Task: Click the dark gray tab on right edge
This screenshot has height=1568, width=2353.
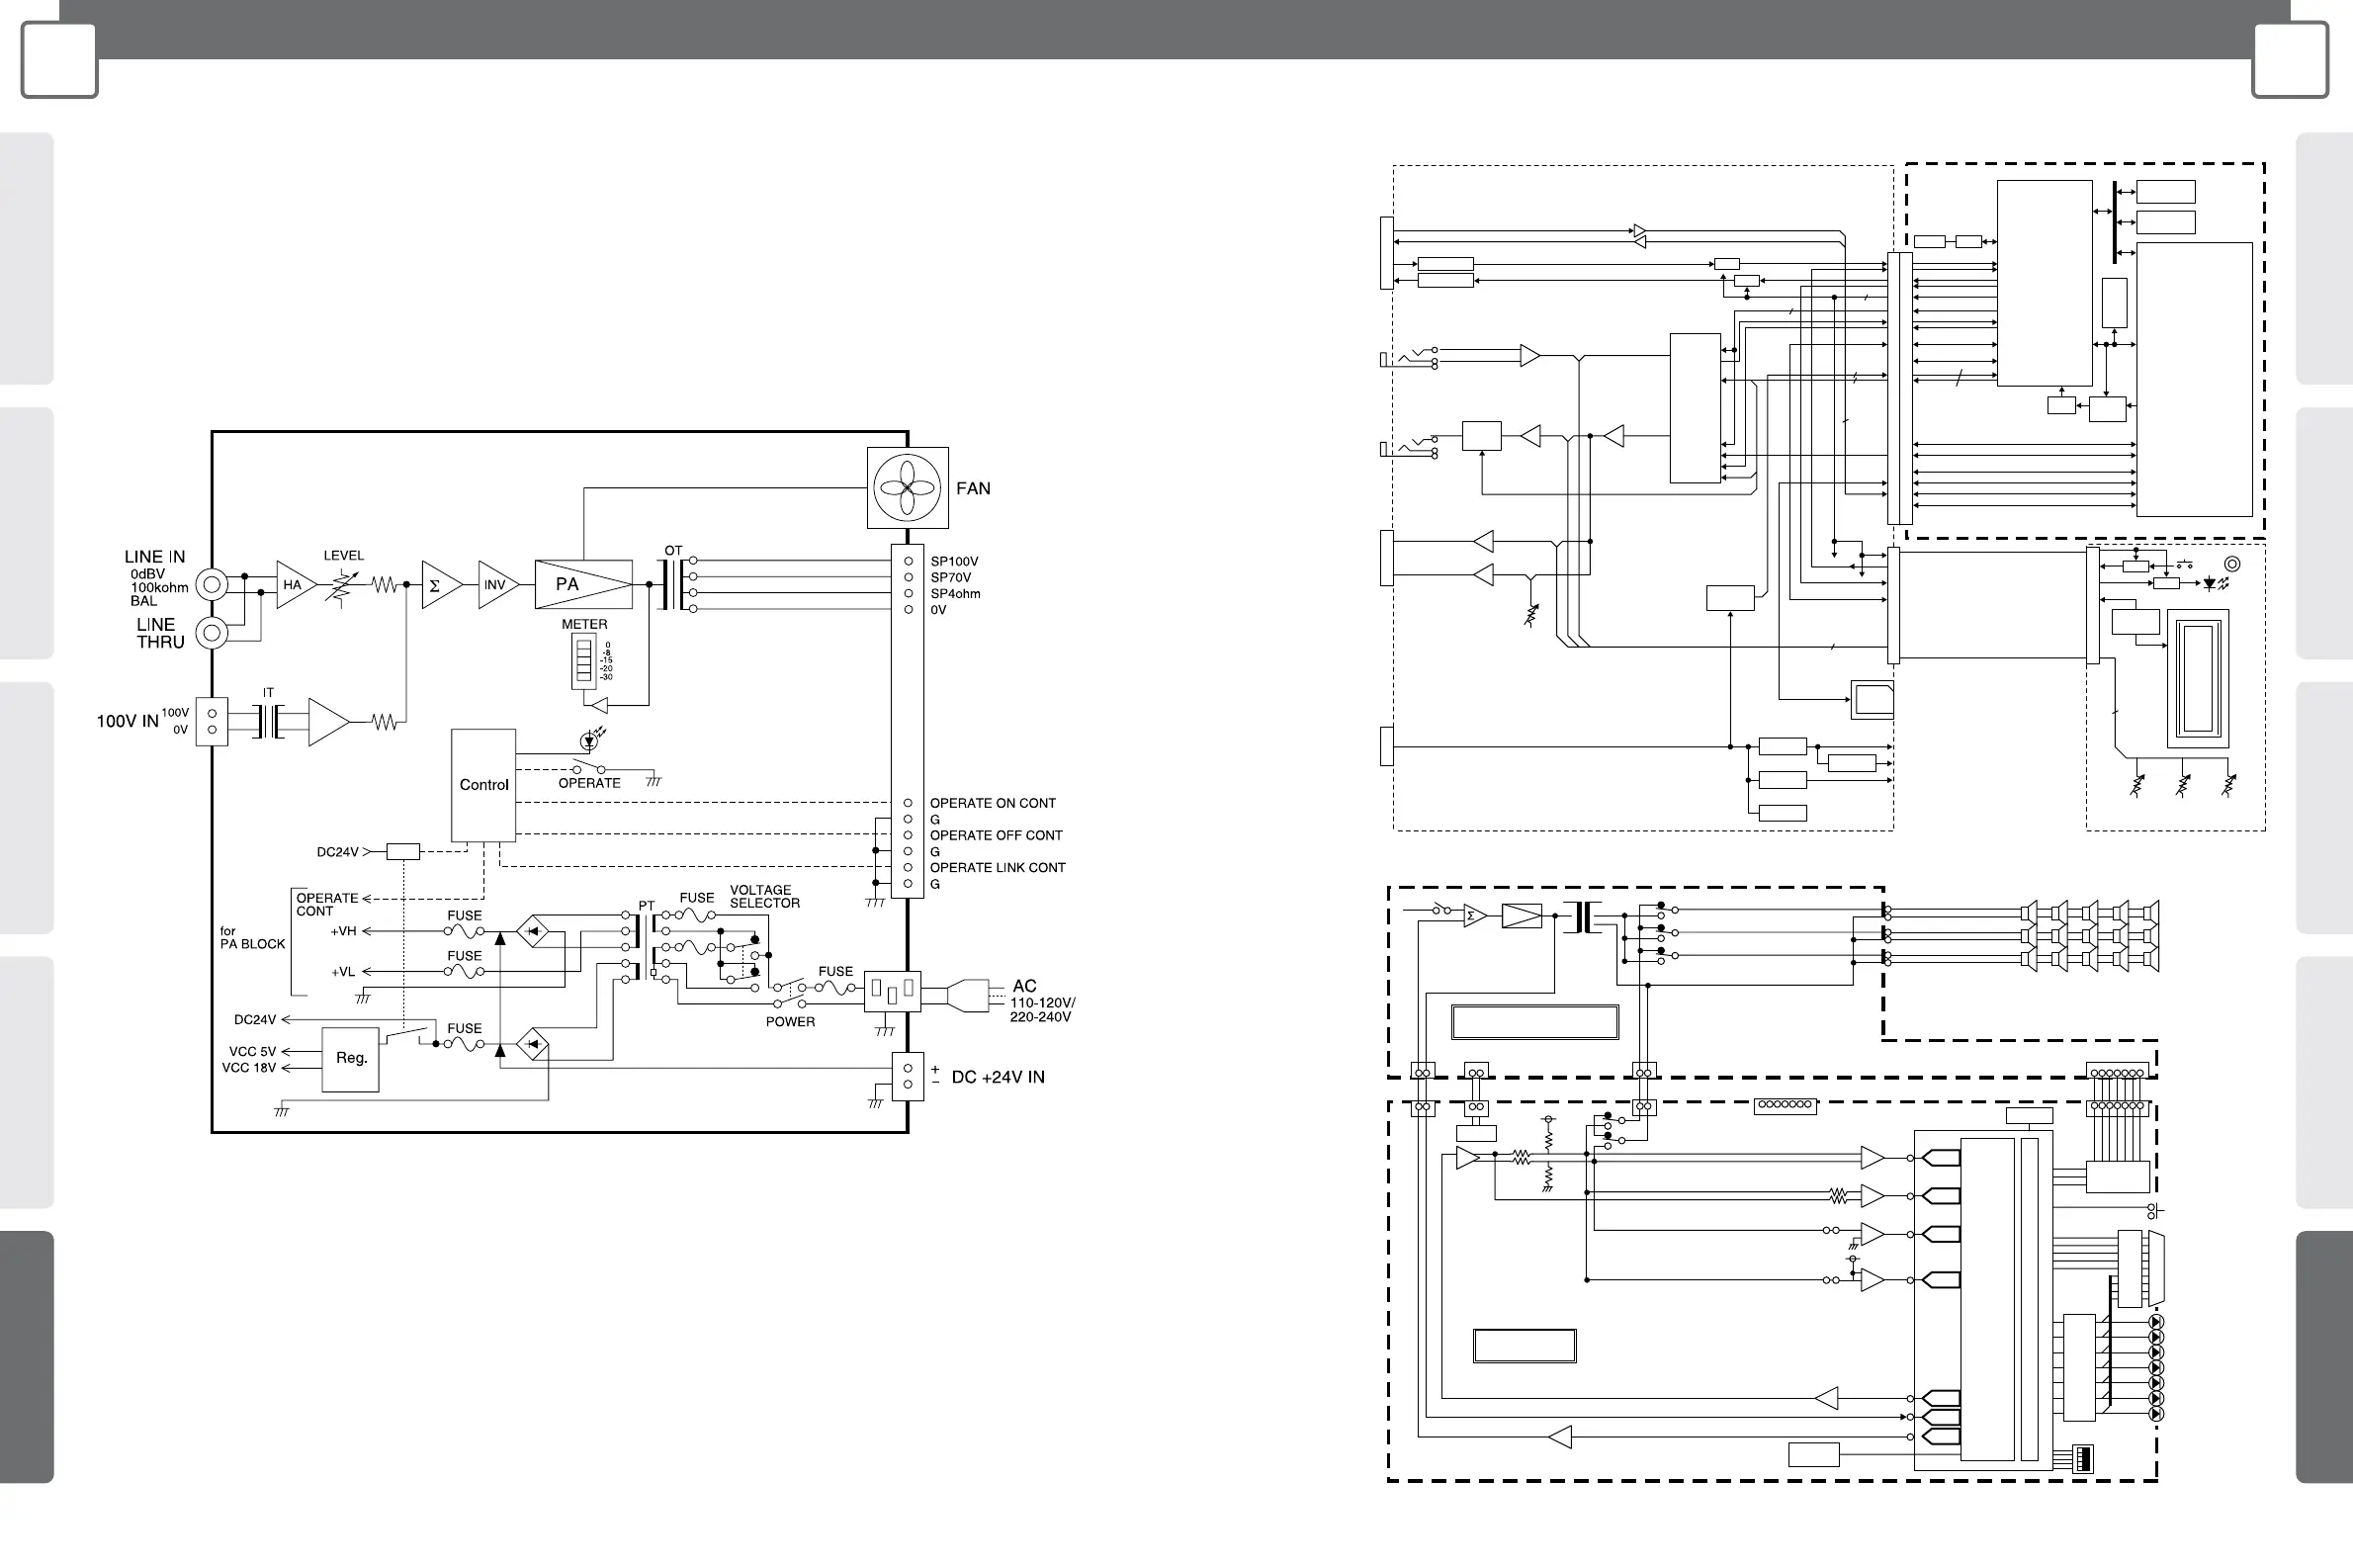Action: 2324,1356
